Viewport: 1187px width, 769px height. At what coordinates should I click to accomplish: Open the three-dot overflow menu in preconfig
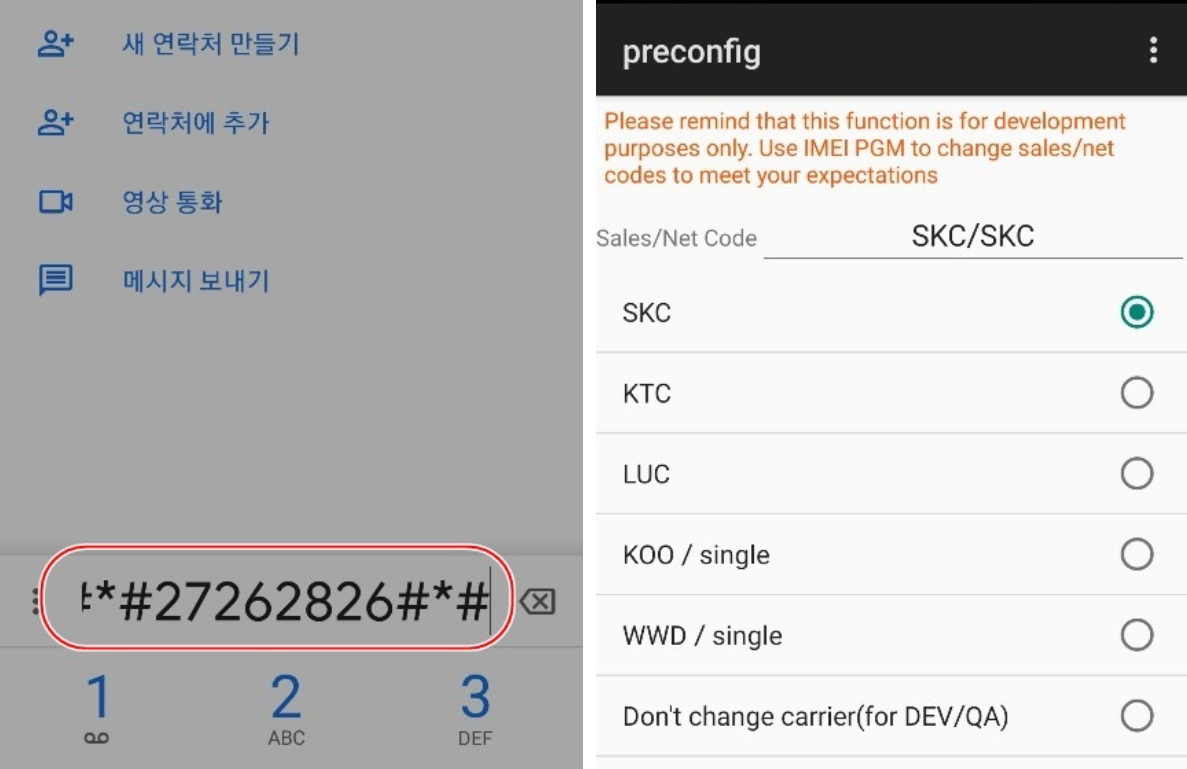pos(1153,51)
